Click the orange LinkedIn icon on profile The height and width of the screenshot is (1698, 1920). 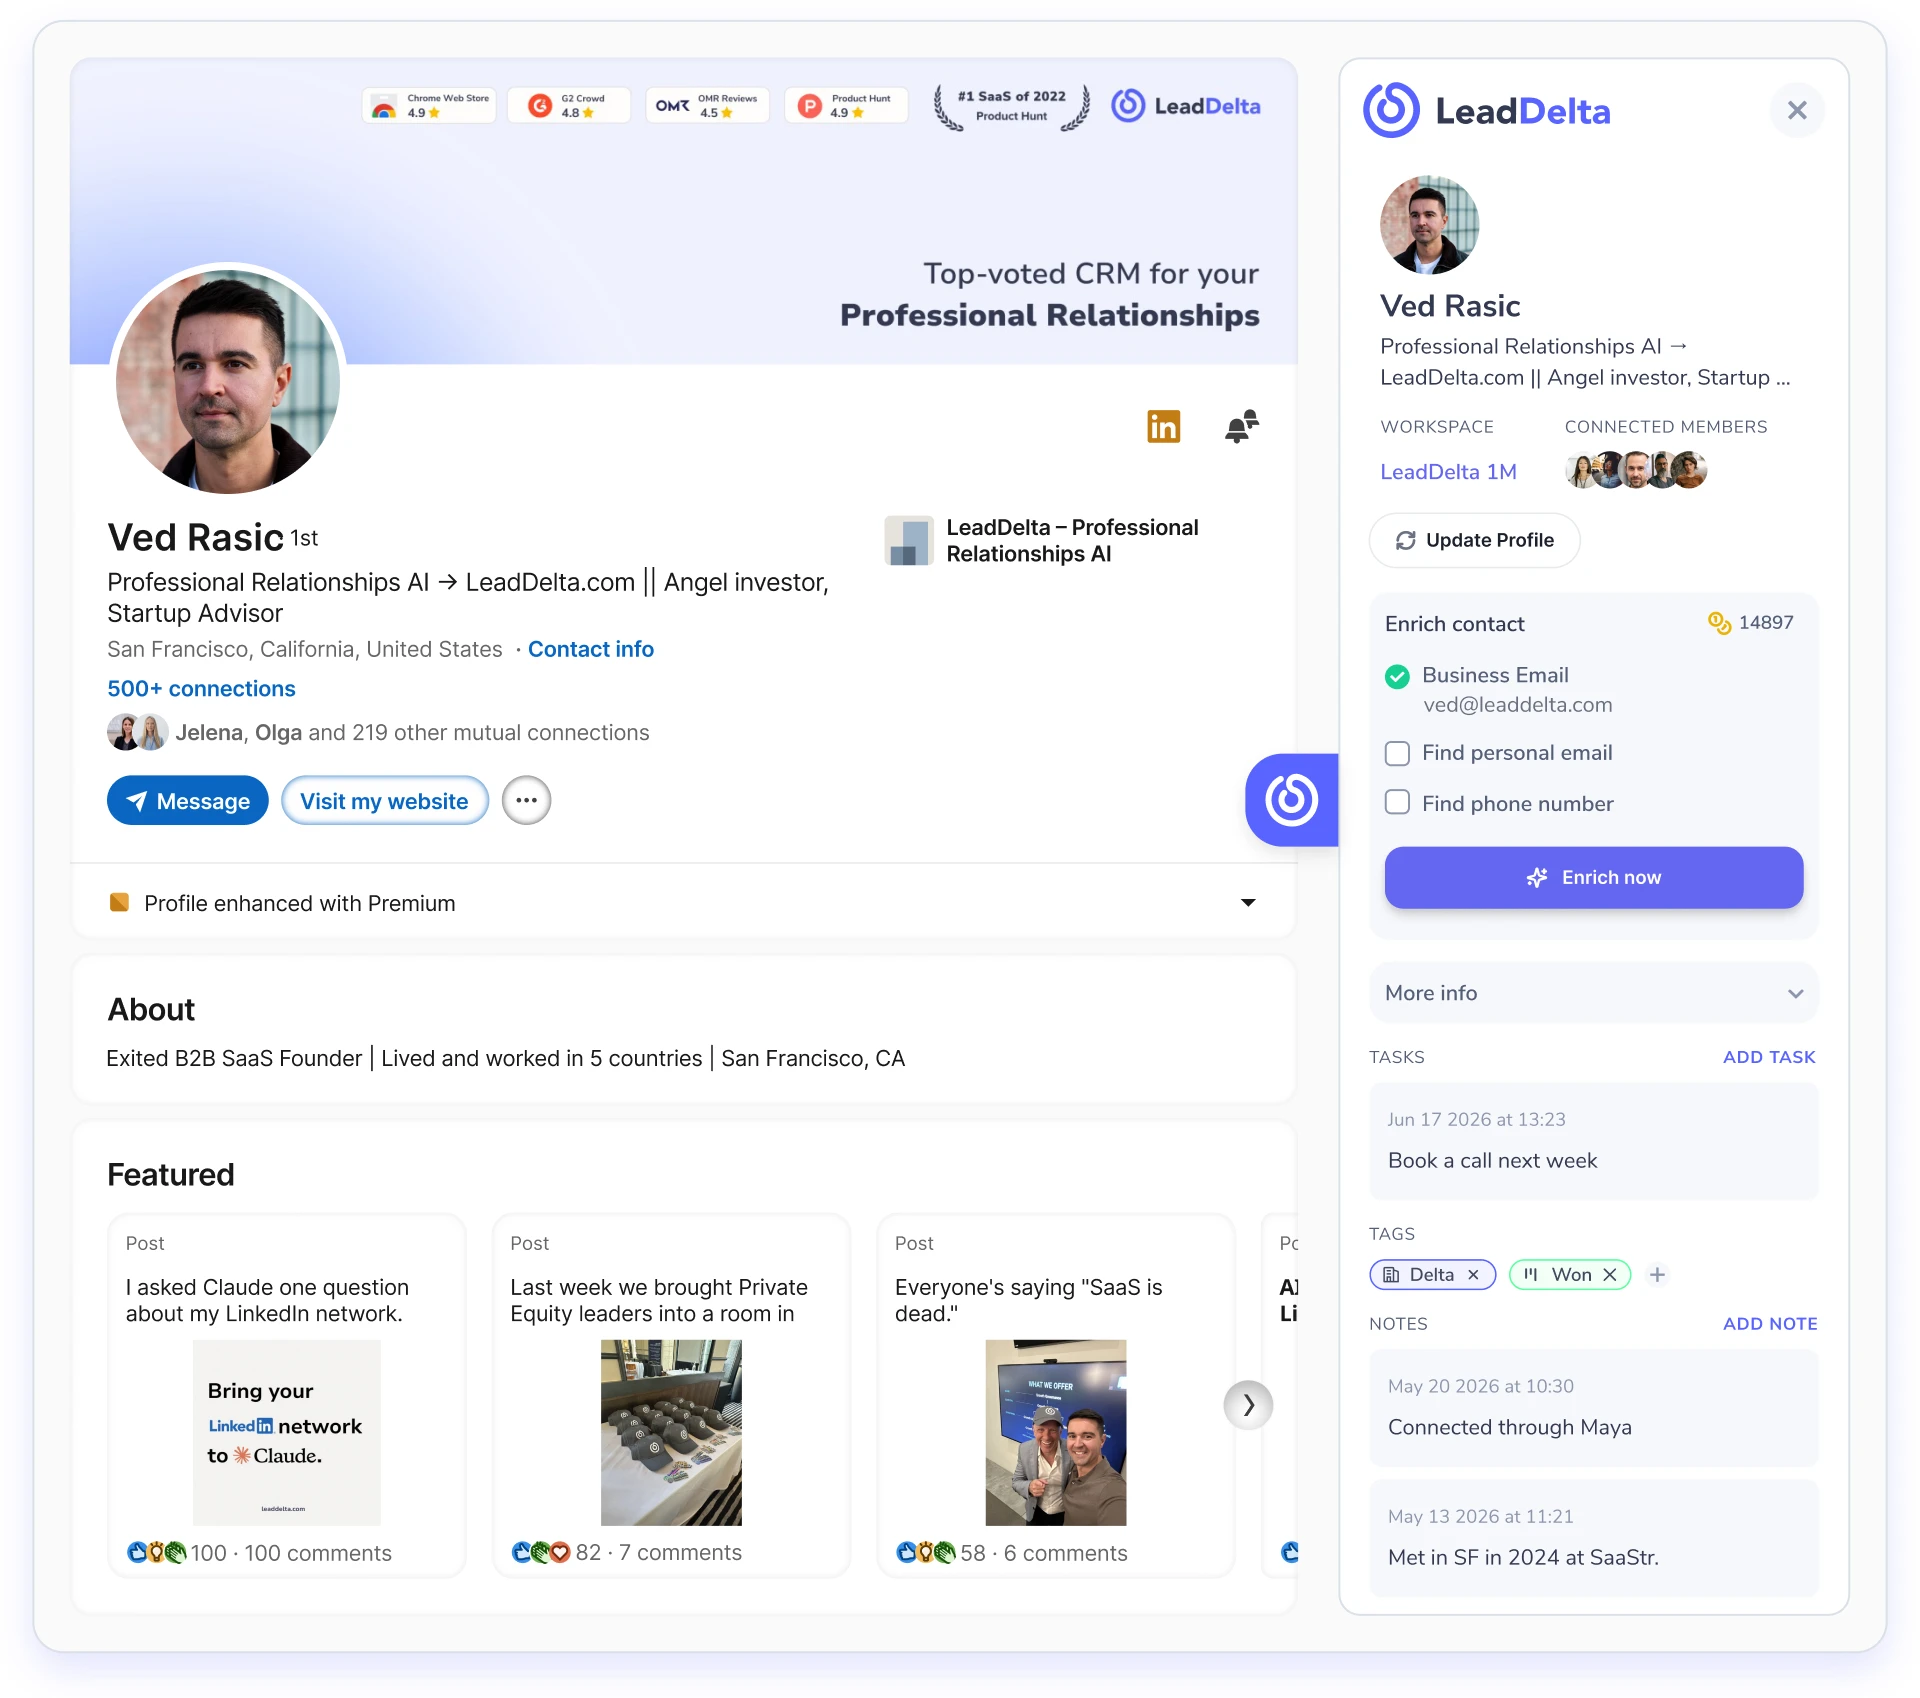(1163, 427)
